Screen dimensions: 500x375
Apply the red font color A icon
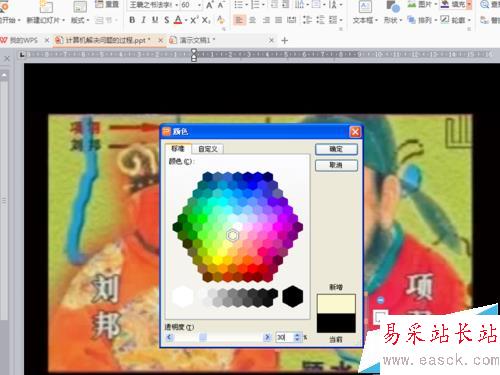[178, 20]
